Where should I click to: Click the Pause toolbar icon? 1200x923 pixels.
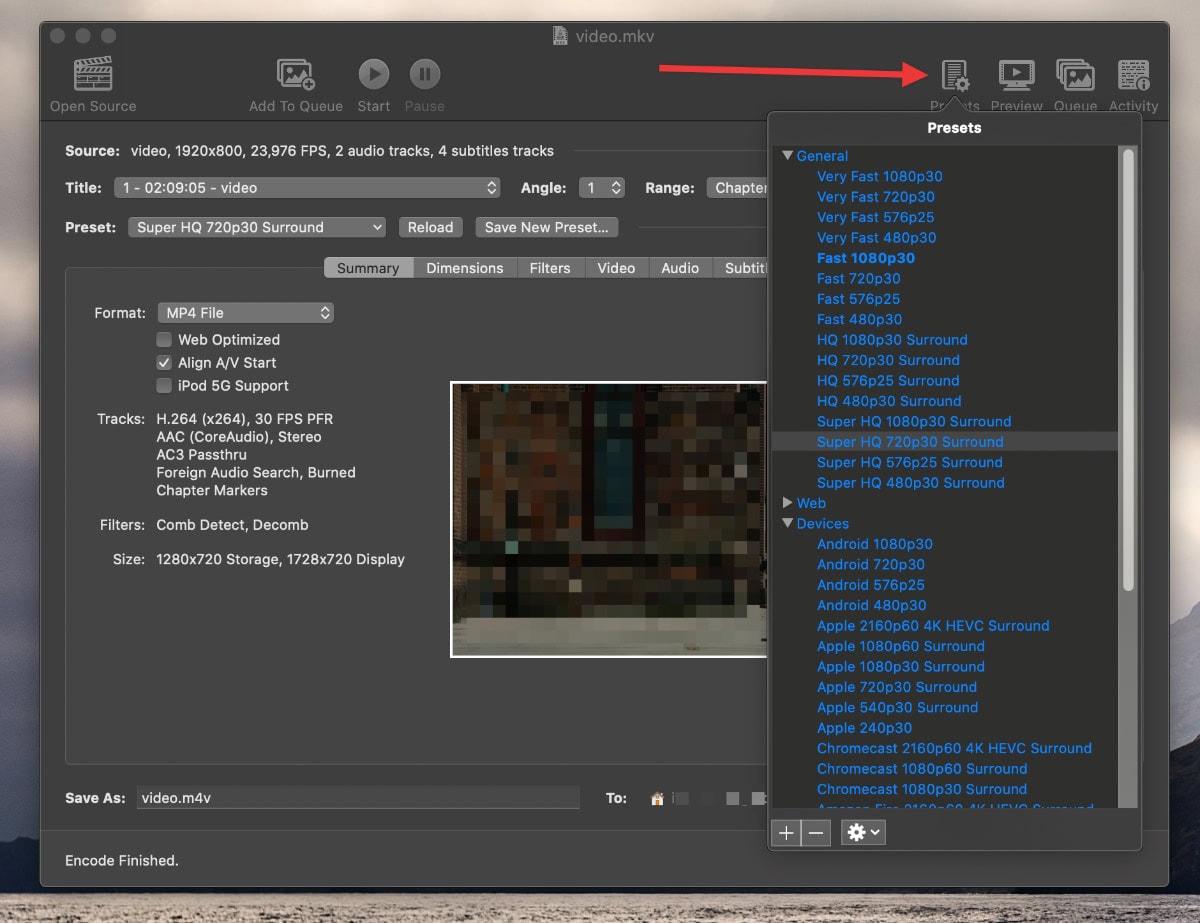click(425, 74)
